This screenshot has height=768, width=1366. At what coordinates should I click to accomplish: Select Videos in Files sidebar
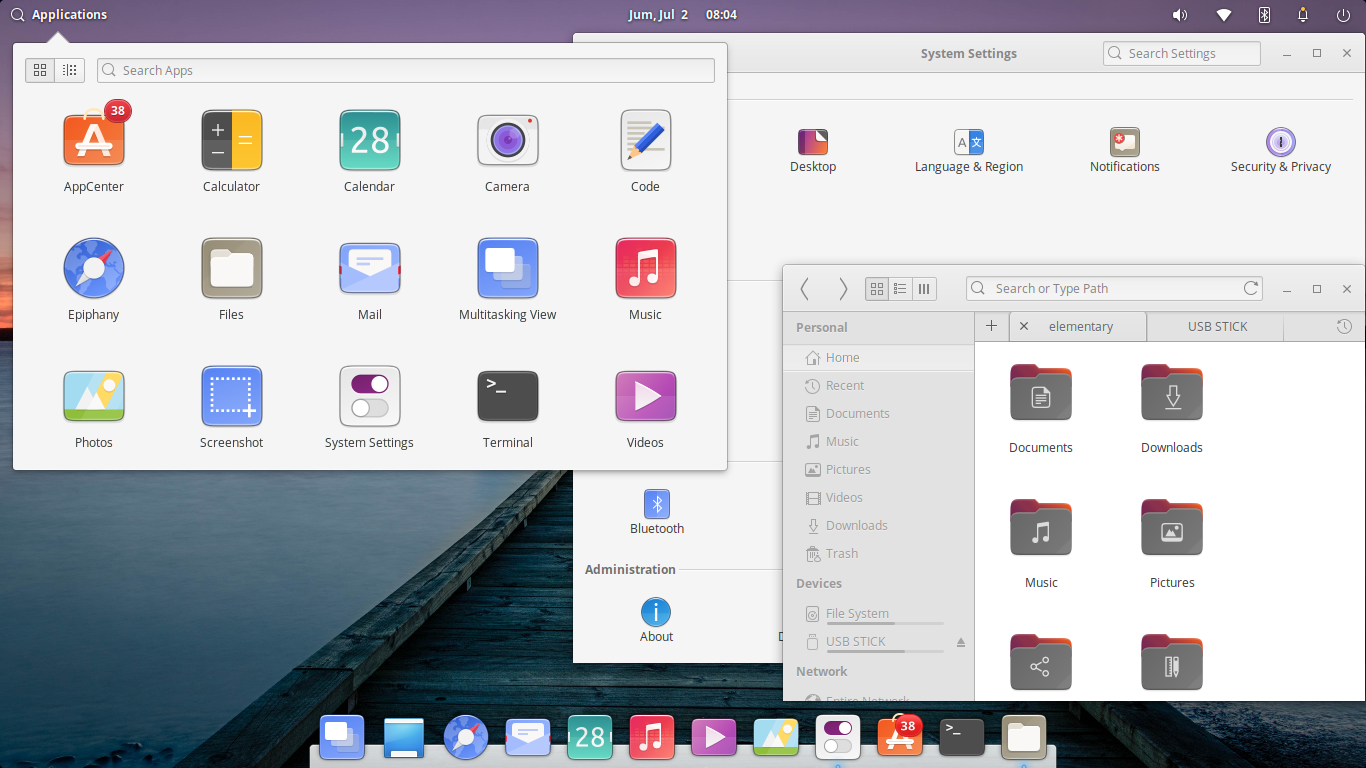pos(879,498)
